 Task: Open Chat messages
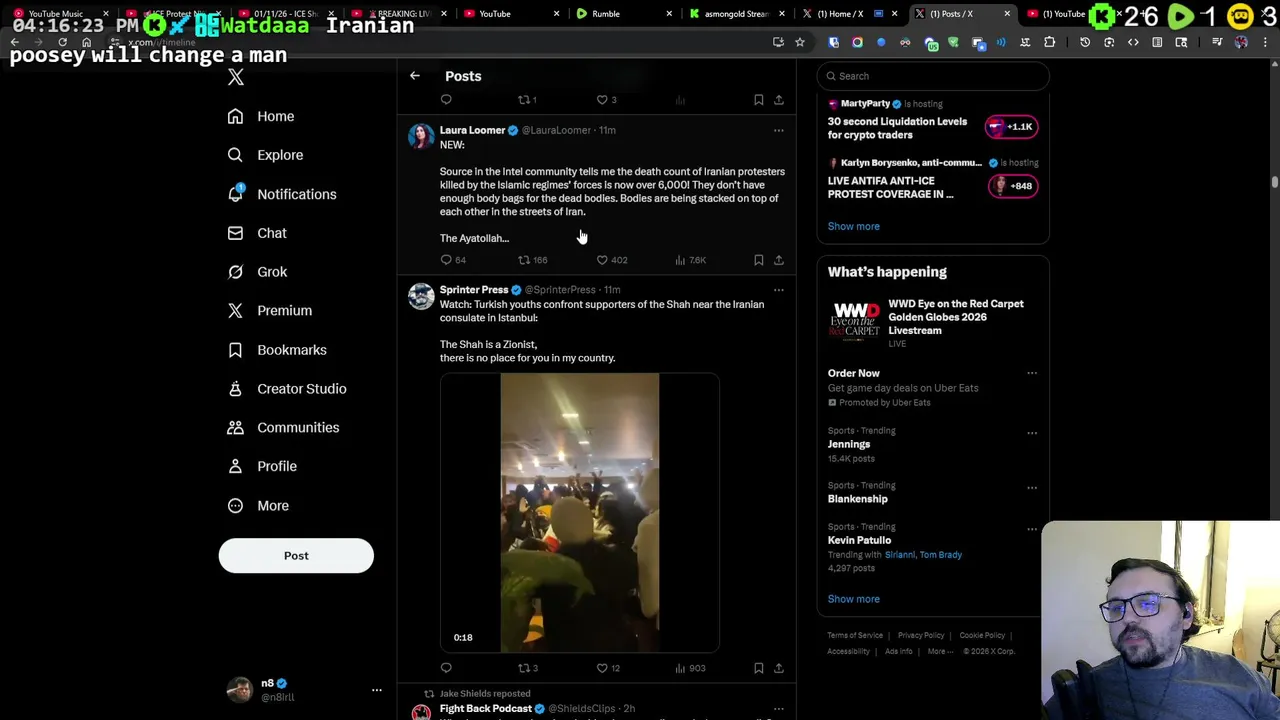coord(257,233)
